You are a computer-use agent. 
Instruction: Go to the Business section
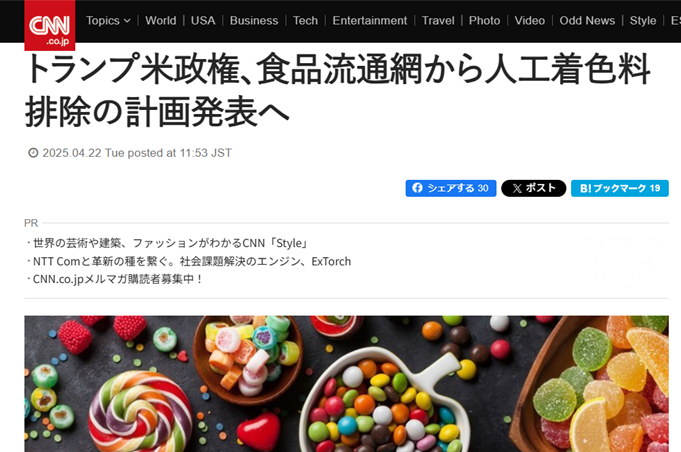pyautogui.click(x=254, y=20)
